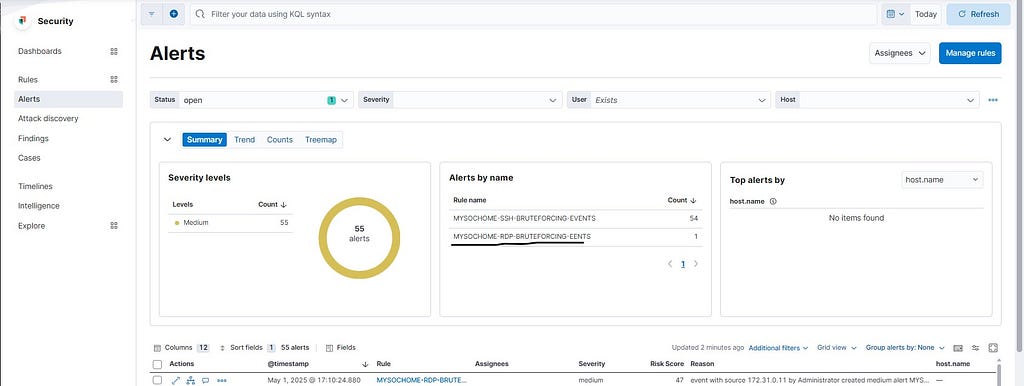Select all alerts checkbox in header
Image resolution: width=1024 pixels, height=386 pixels.
157,364
